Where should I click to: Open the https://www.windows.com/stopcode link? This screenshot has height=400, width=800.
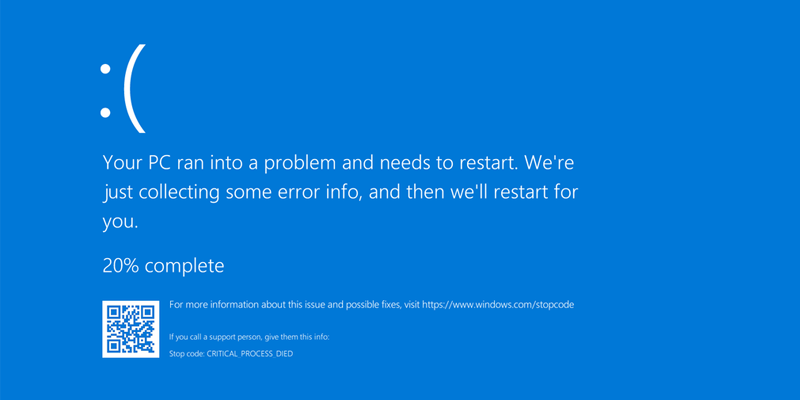(498, 305)
